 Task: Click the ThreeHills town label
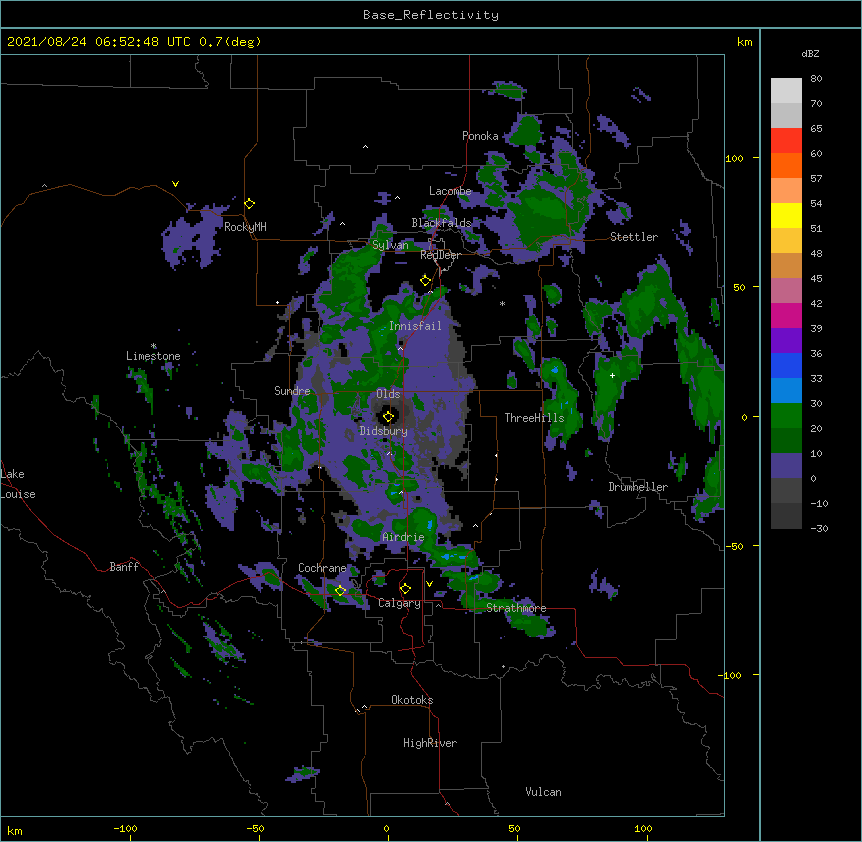point(534,418)
